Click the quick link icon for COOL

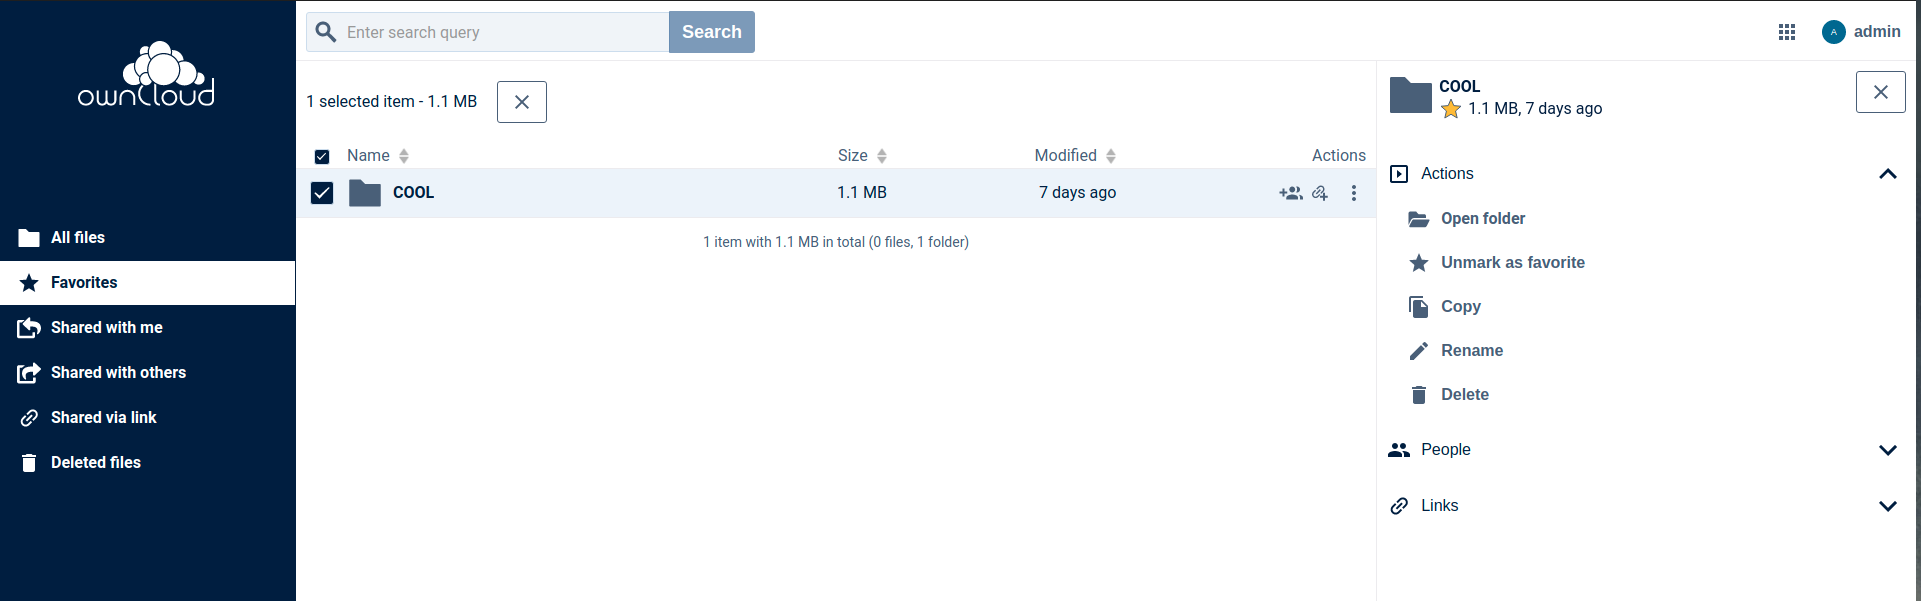1320,193
